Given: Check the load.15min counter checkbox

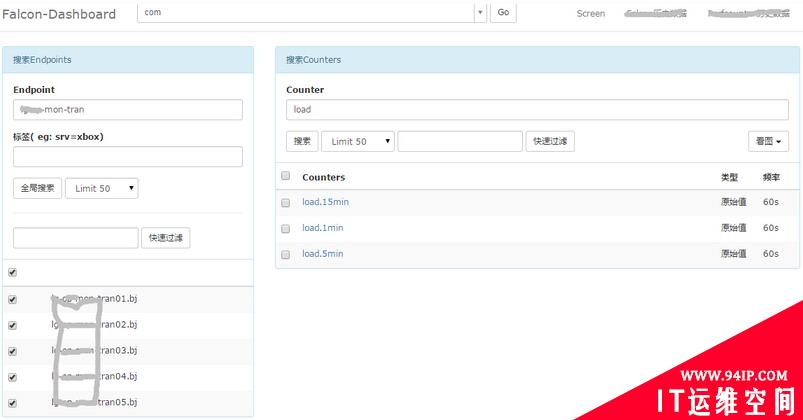Looking at the screenshot, I should pyautogui.click(x=286, y=203).
